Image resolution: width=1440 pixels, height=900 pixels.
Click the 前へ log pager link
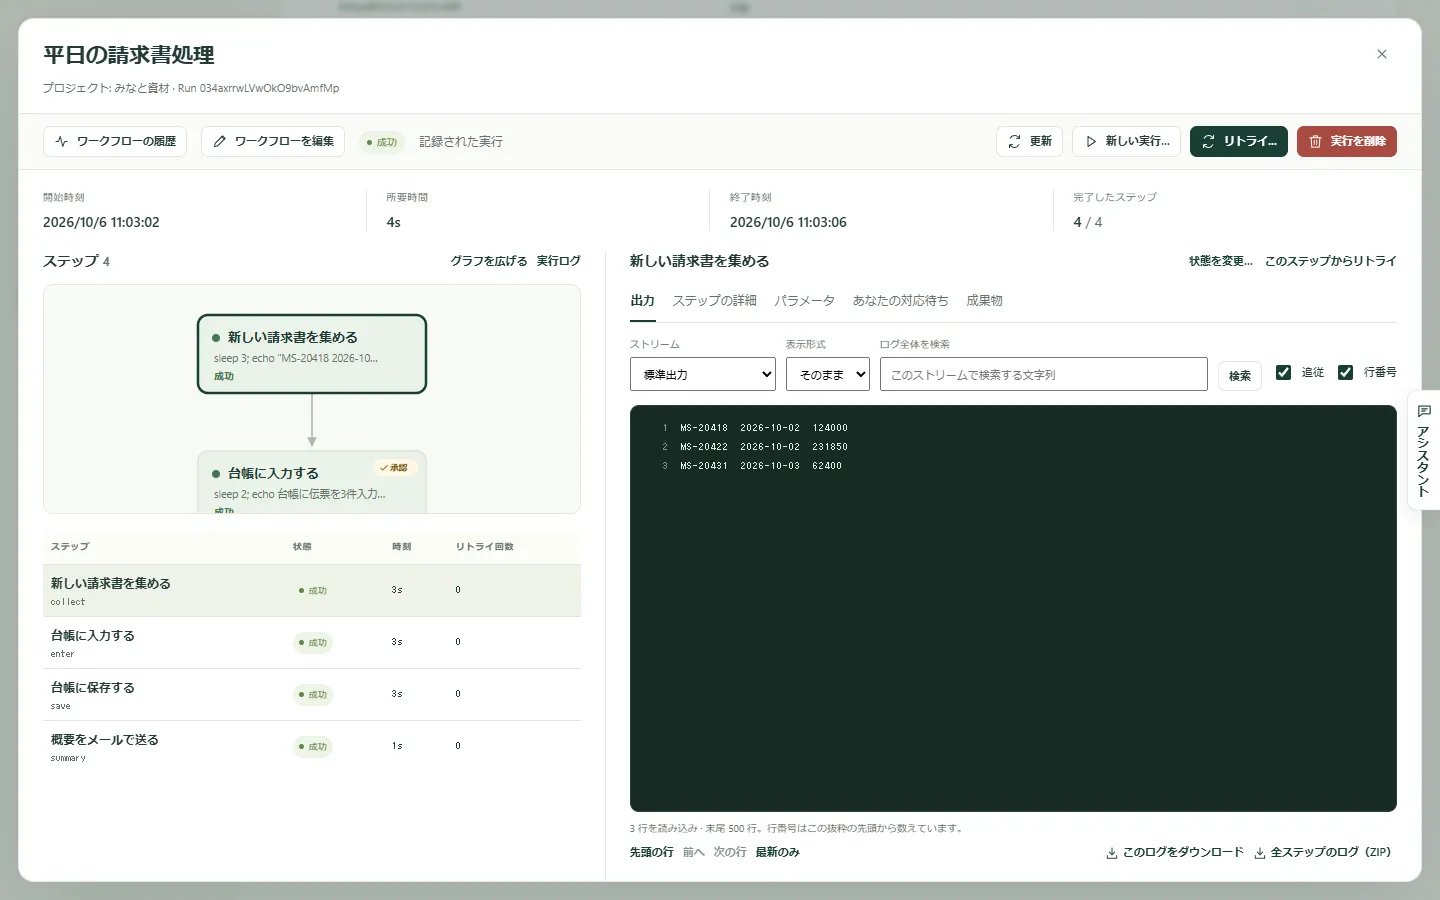pos(694,853)
